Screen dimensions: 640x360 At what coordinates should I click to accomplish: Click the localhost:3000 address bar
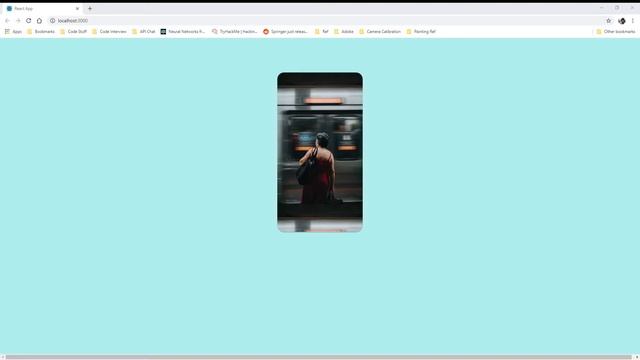(327, 21)
